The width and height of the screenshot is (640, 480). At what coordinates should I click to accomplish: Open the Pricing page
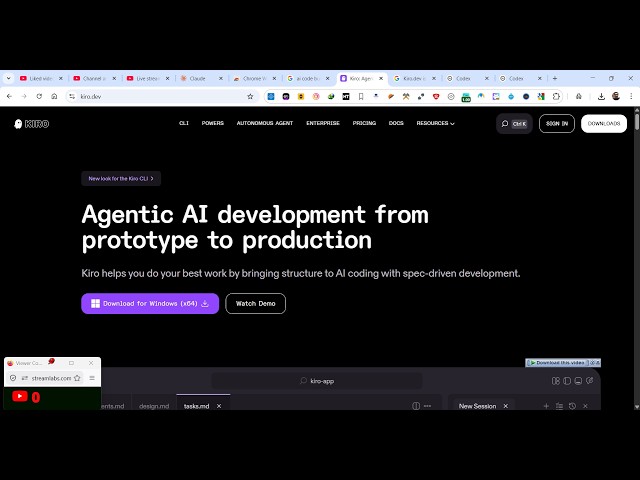point(364,123)
